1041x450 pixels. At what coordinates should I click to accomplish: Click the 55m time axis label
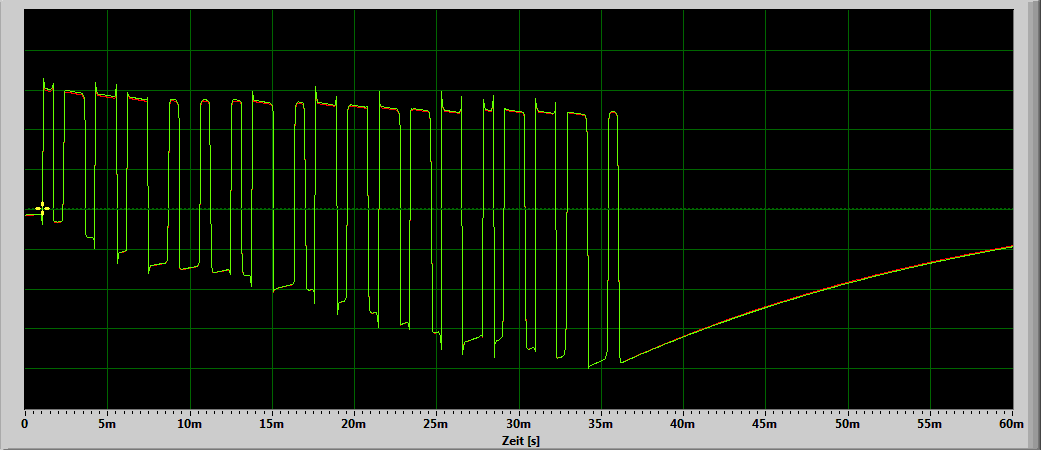(x=930, y=423)
